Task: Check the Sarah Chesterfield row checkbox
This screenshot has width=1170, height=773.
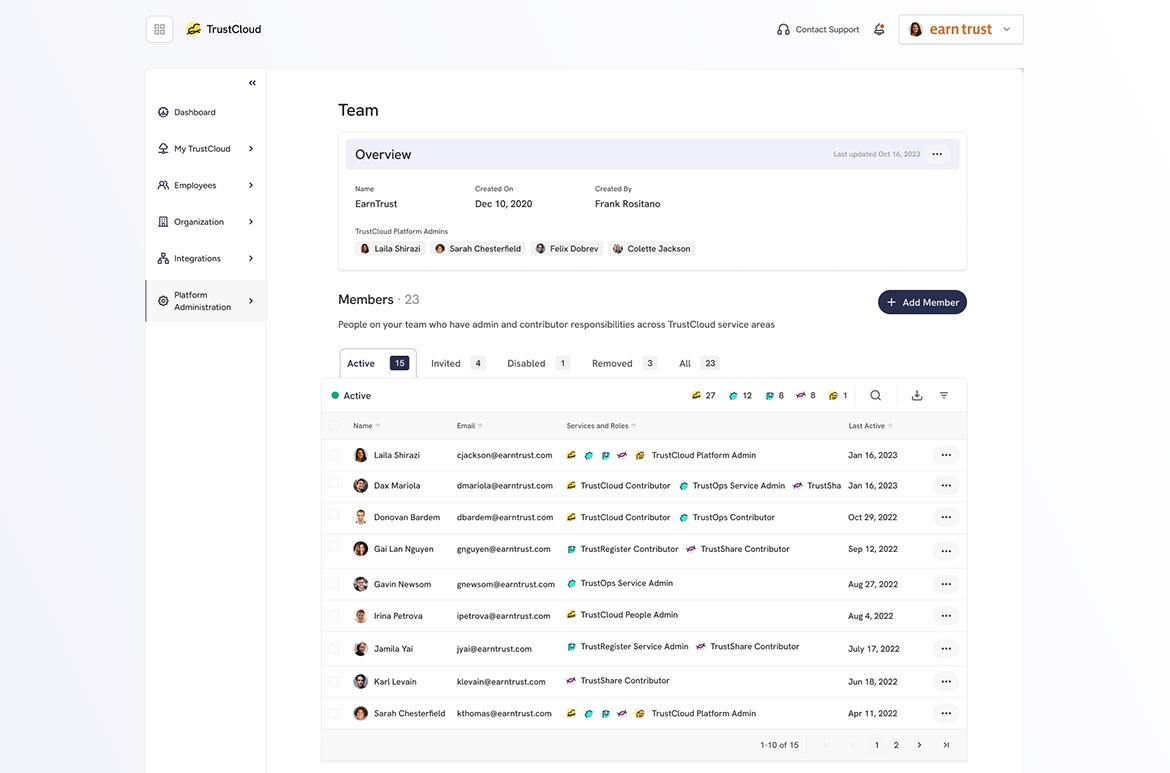Action: click(x=334, y=713)
